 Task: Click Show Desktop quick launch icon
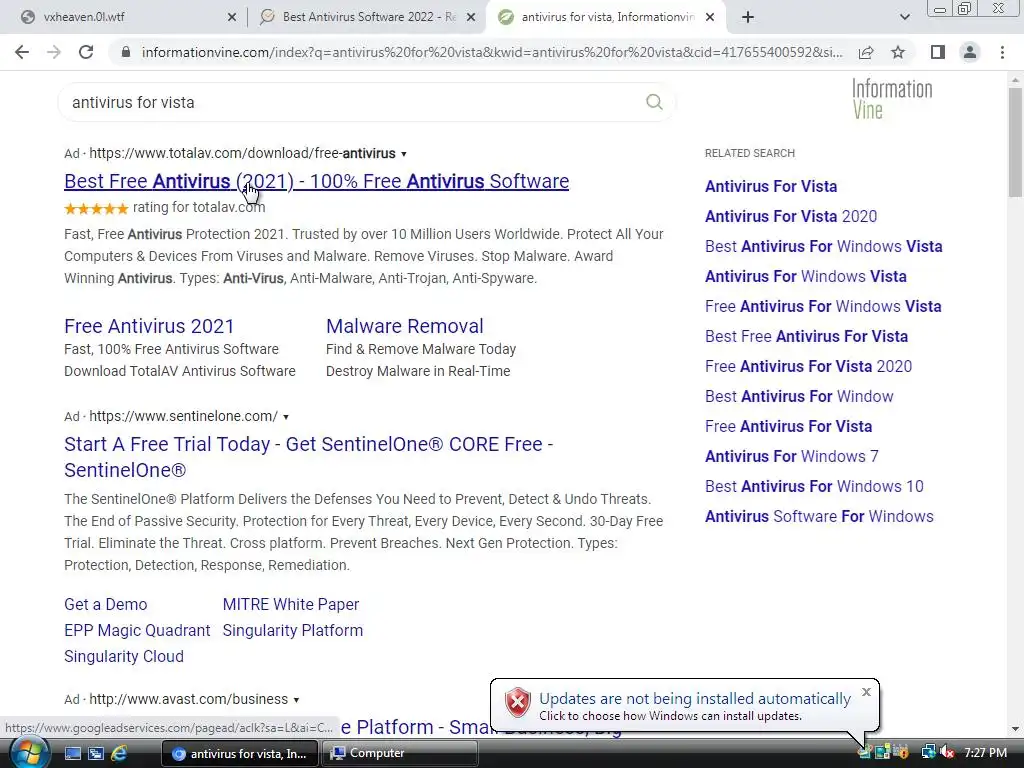72,754
